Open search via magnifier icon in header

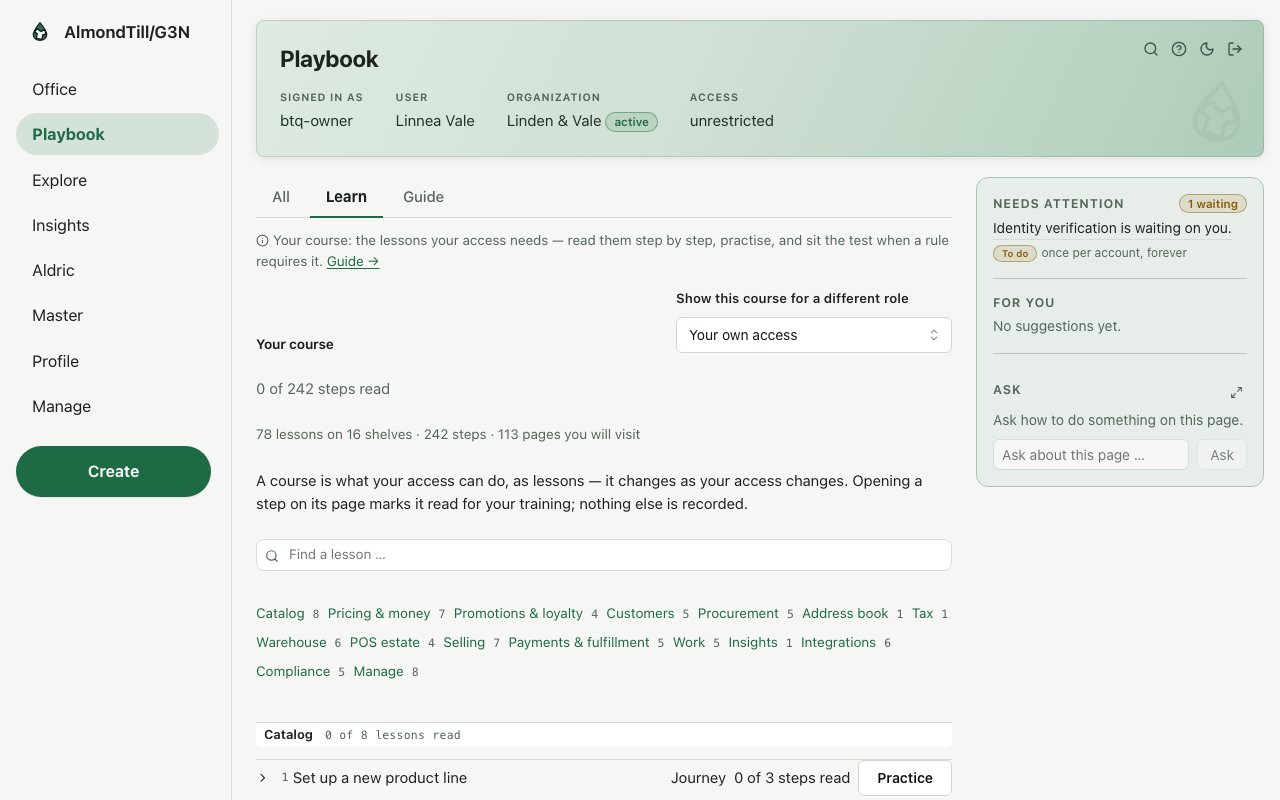(1151, 49)
